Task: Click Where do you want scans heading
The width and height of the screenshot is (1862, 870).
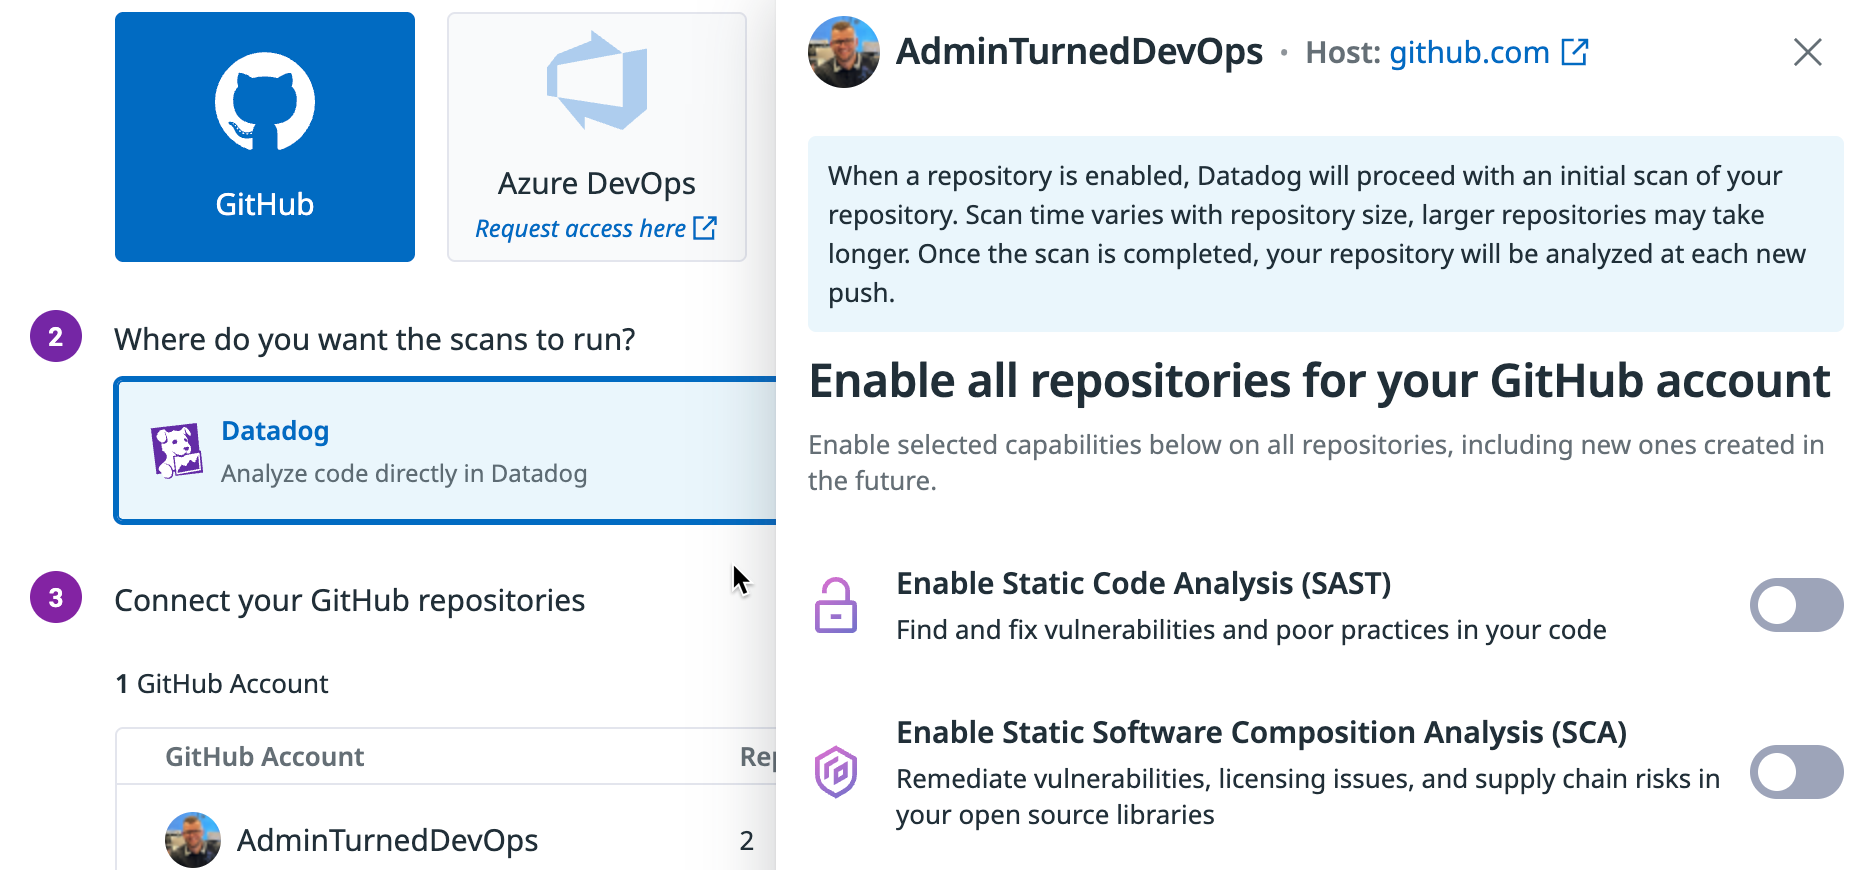Action: [375, 340]
